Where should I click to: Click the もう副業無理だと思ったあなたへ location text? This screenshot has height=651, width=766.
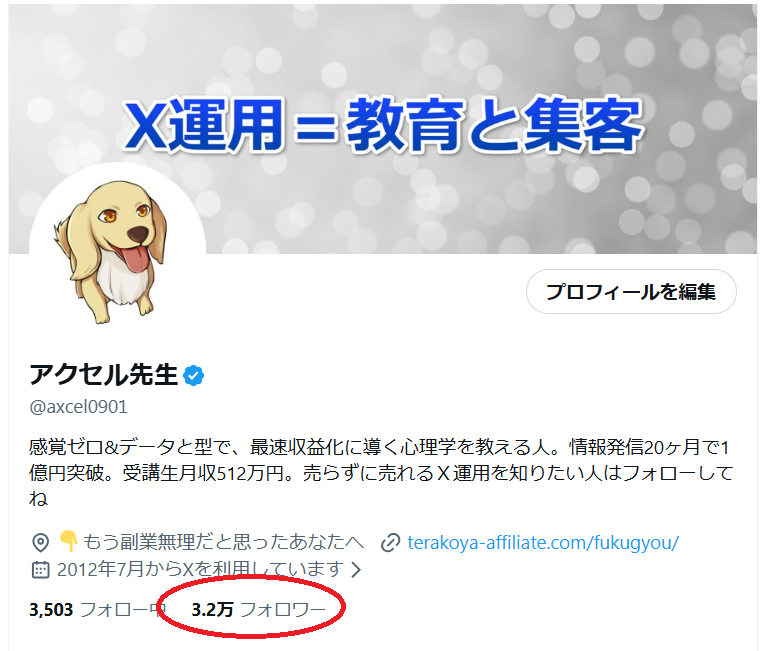pyautogui.click(x=223, y=542)
